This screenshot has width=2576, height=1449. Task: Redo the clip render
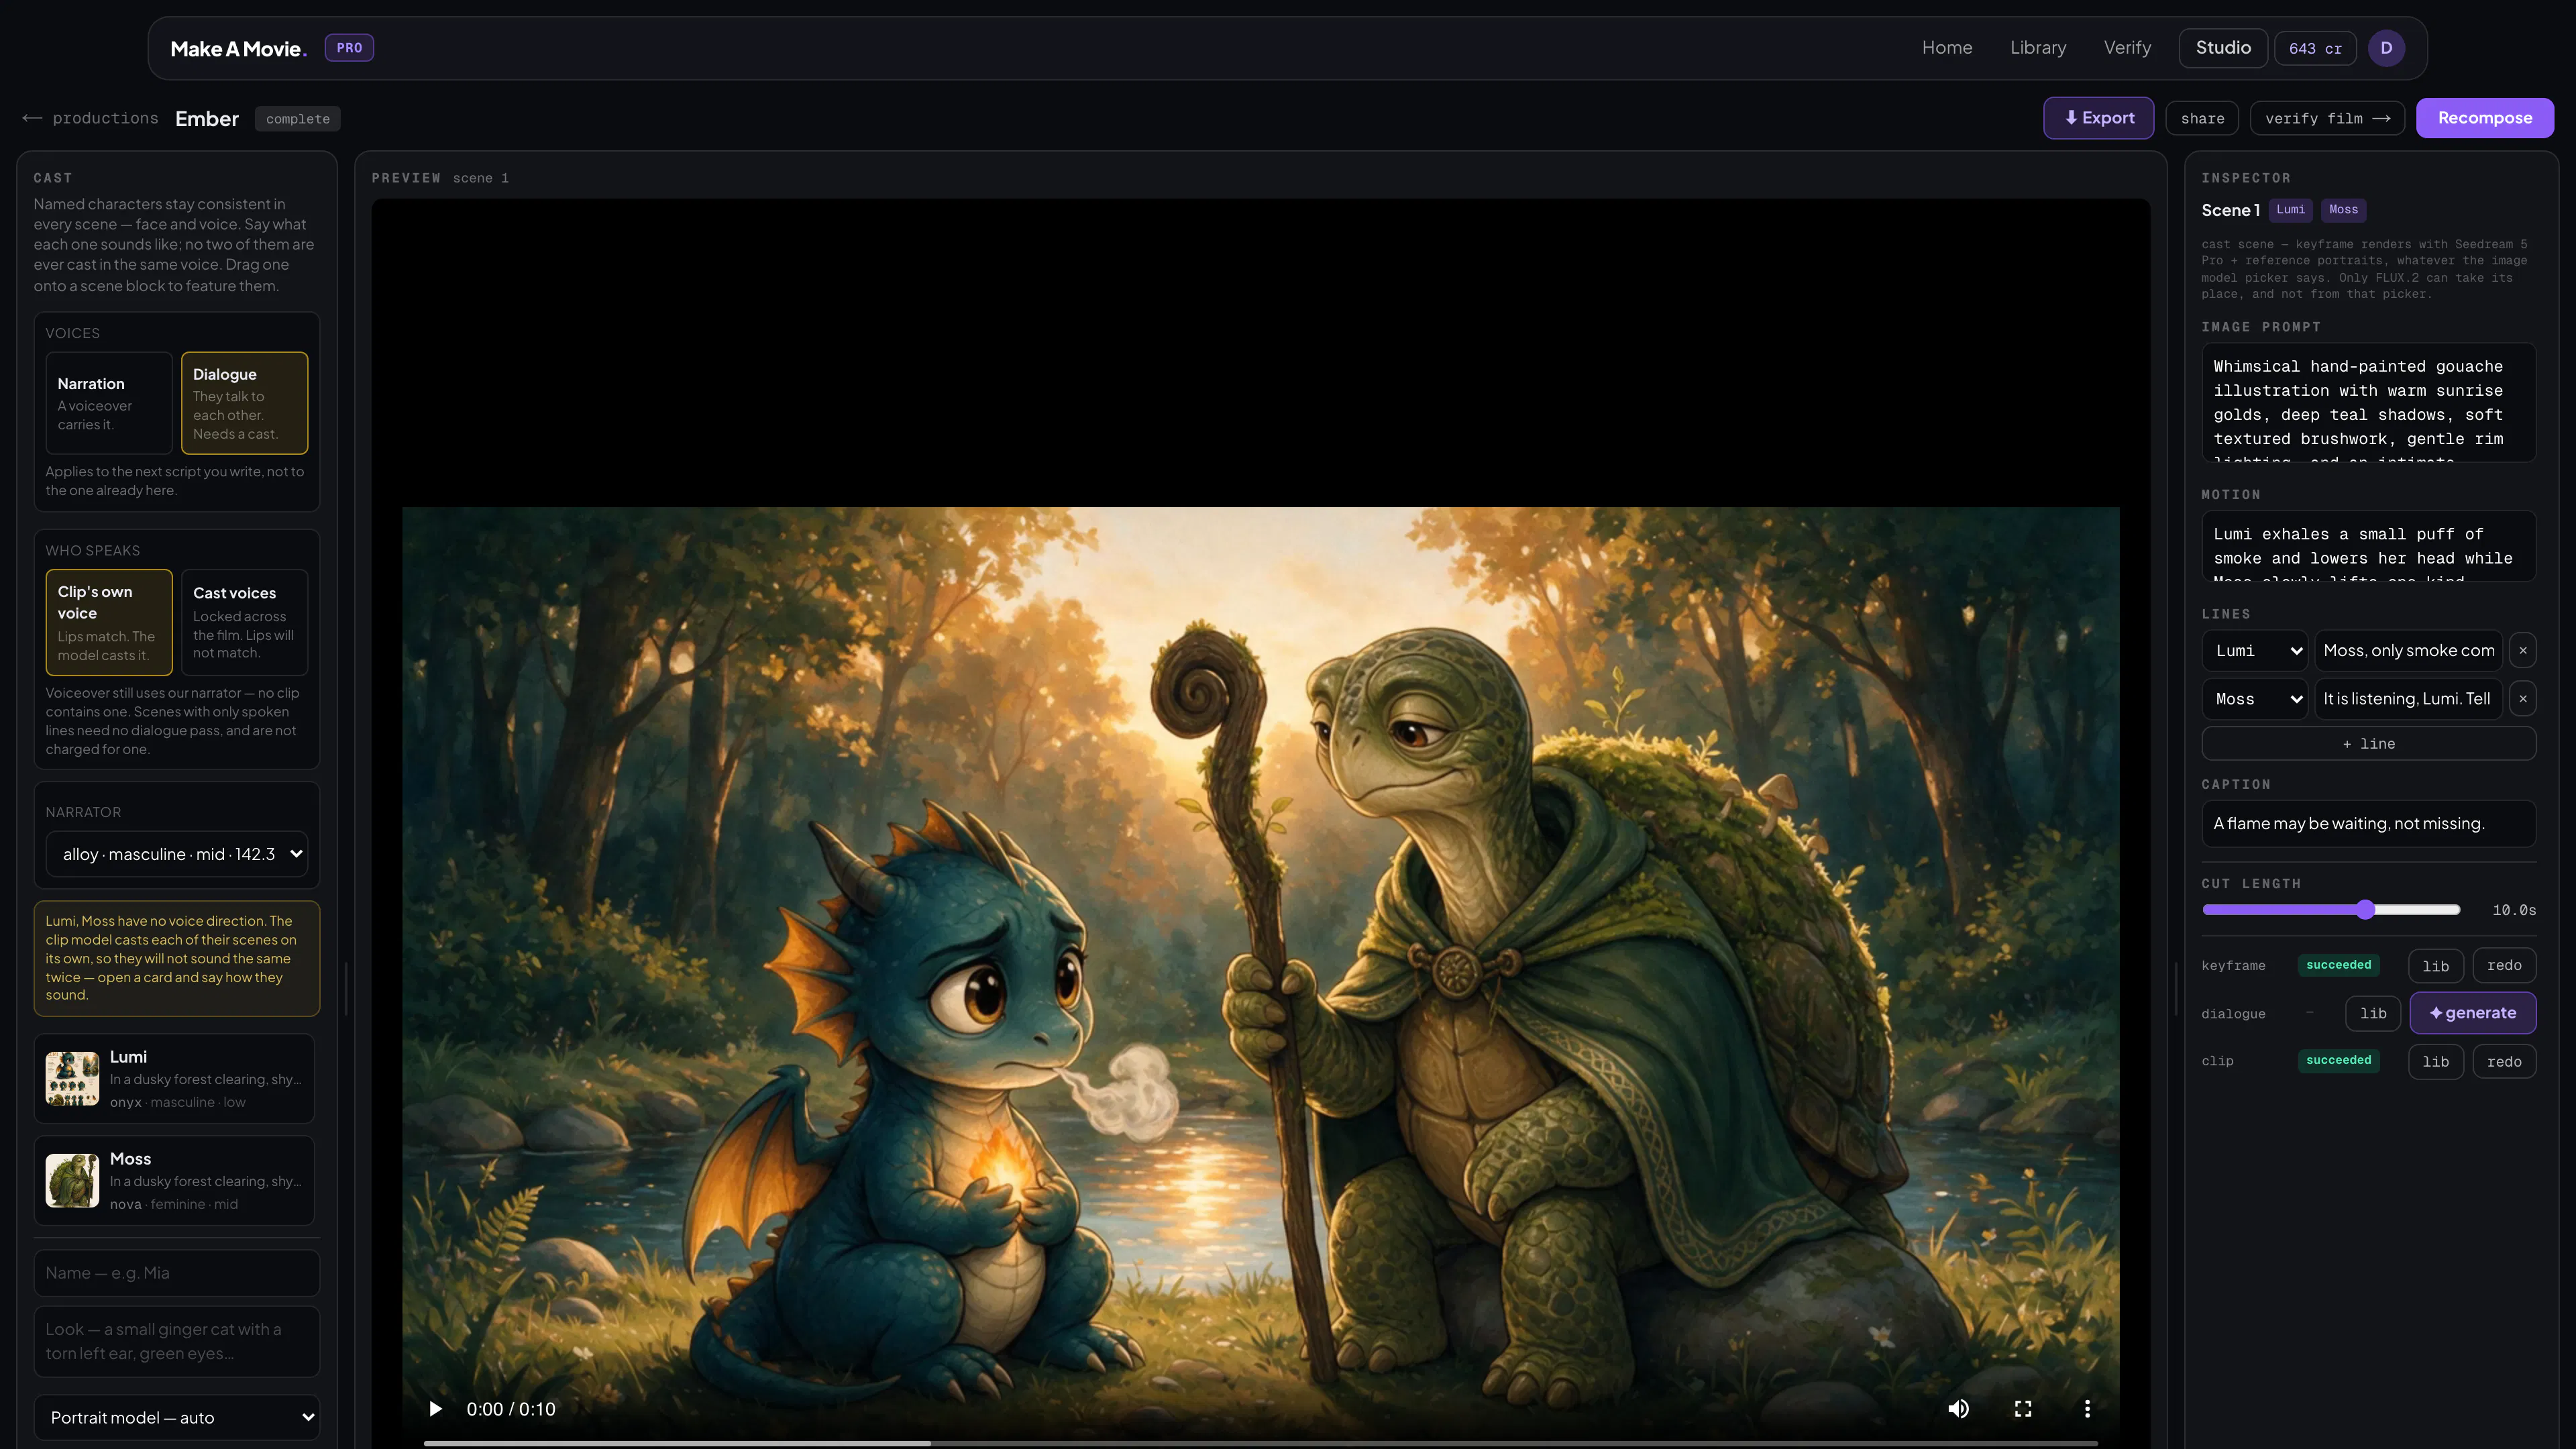(2503, 1061)
